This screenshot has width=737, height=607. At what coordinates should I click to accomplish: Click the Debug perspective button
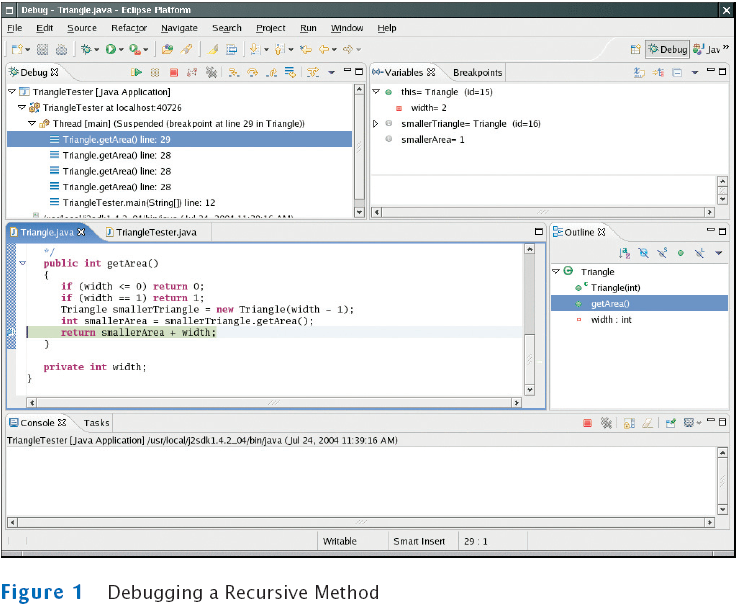pos(667,49)
